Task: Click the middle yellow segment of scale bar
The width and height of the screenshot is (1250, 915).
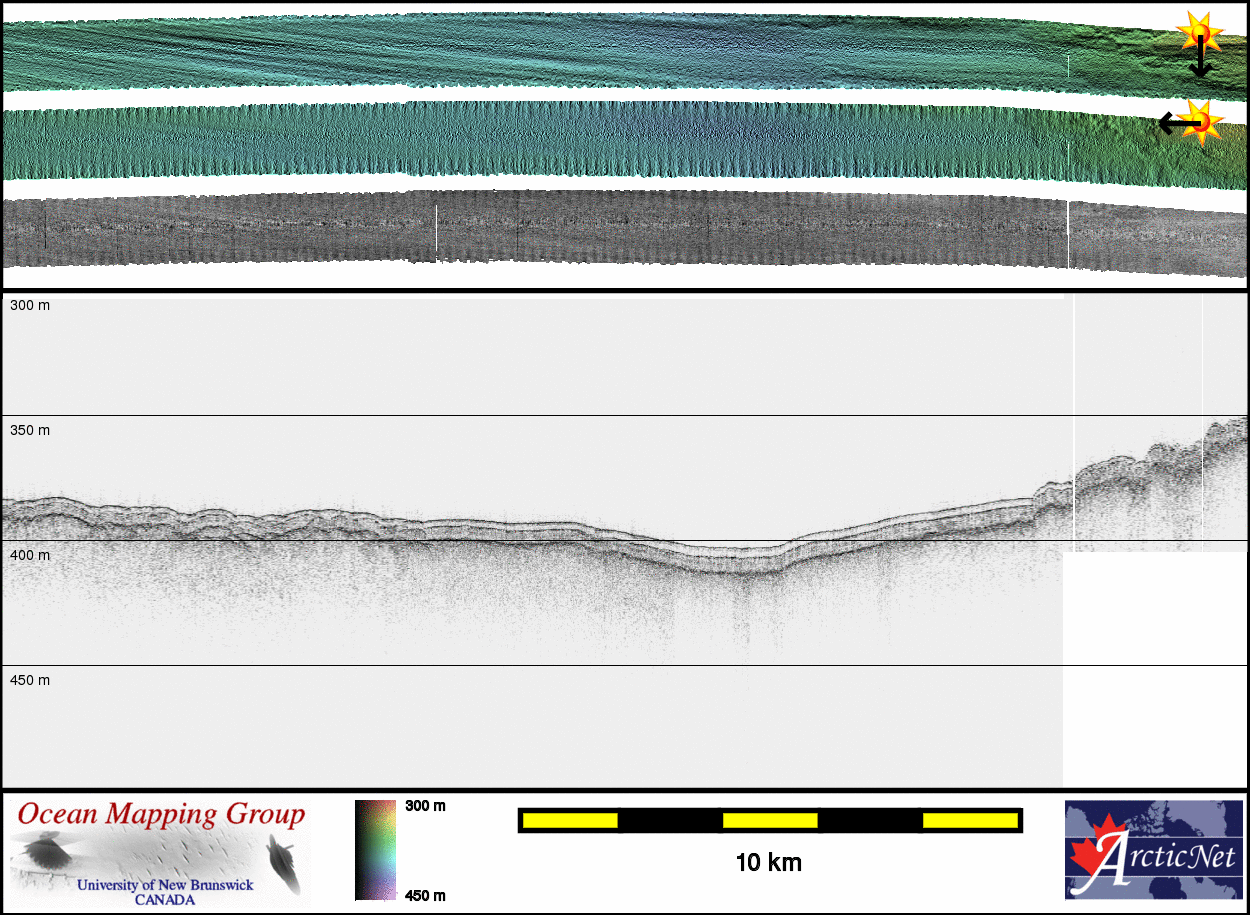Action: tap(770, 820)
